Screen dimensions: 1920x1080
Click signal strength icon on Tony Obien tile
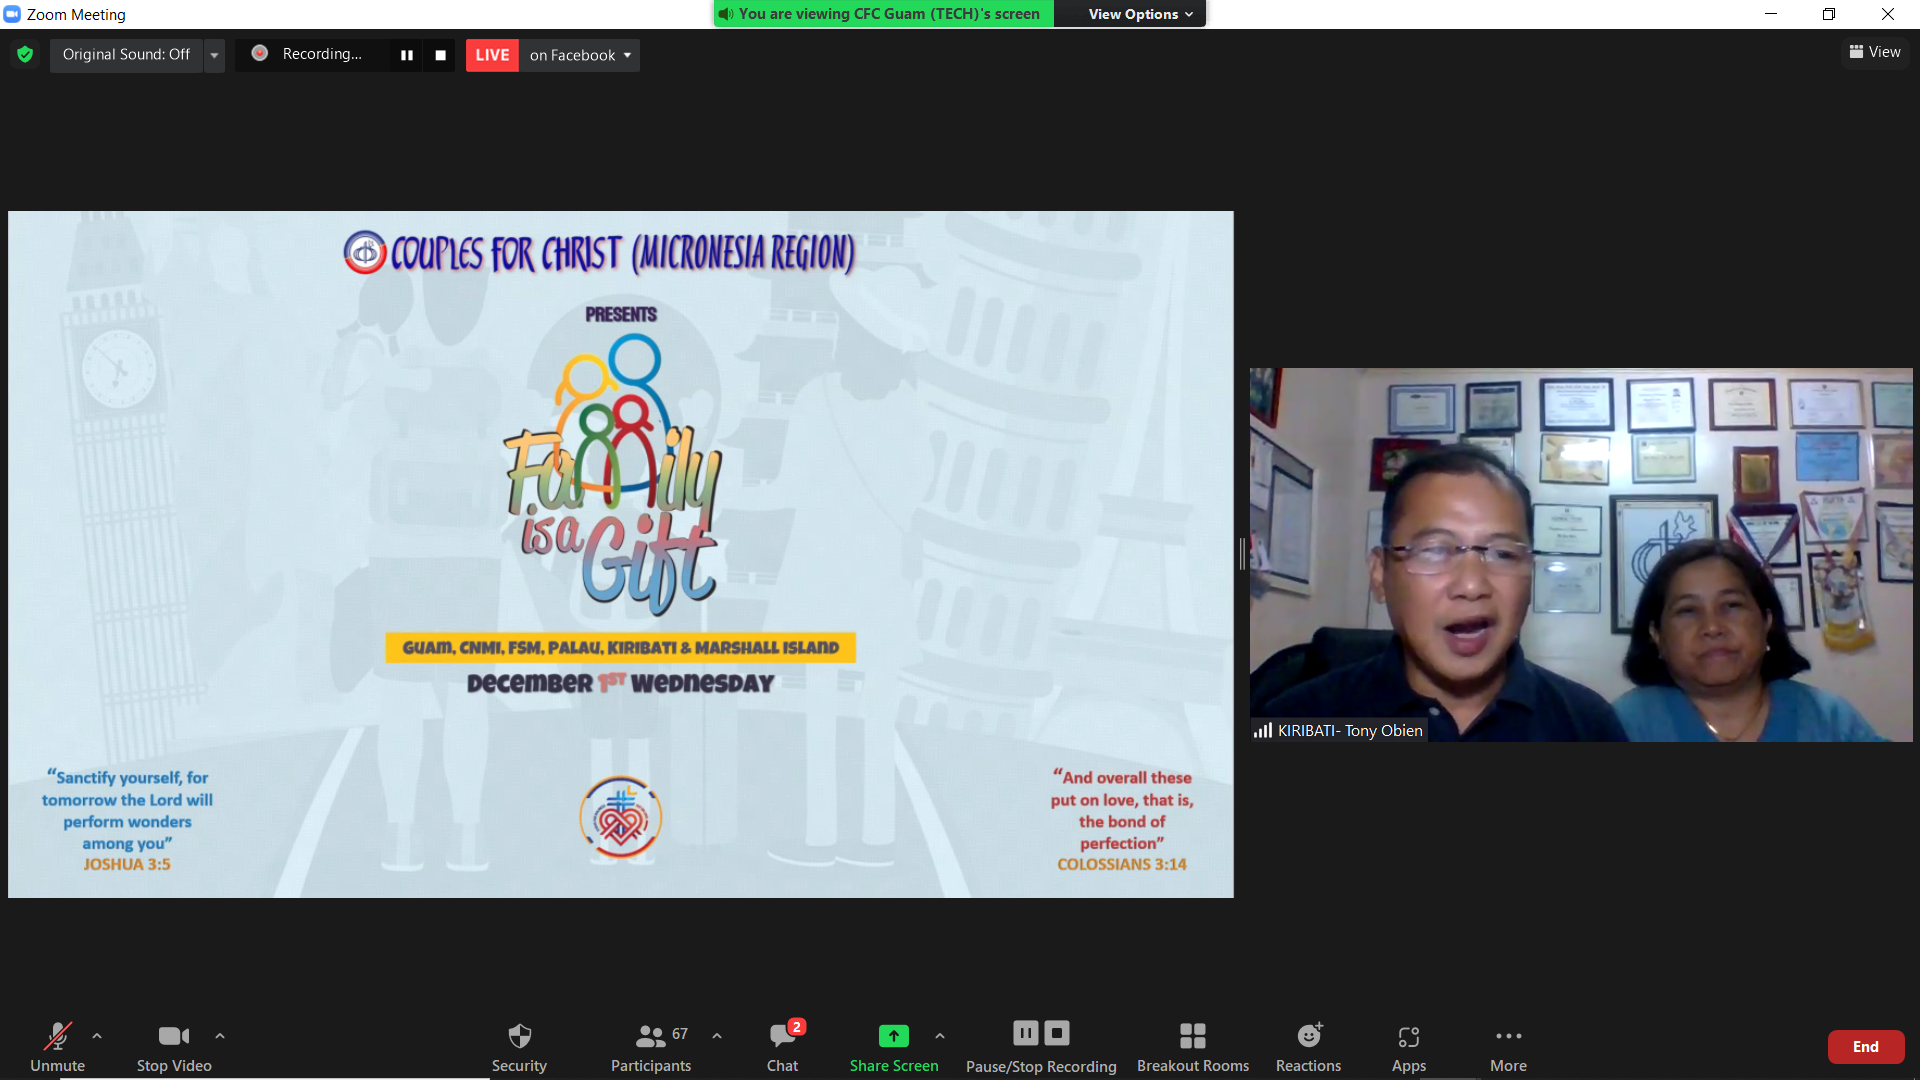tap(1263, 730)
